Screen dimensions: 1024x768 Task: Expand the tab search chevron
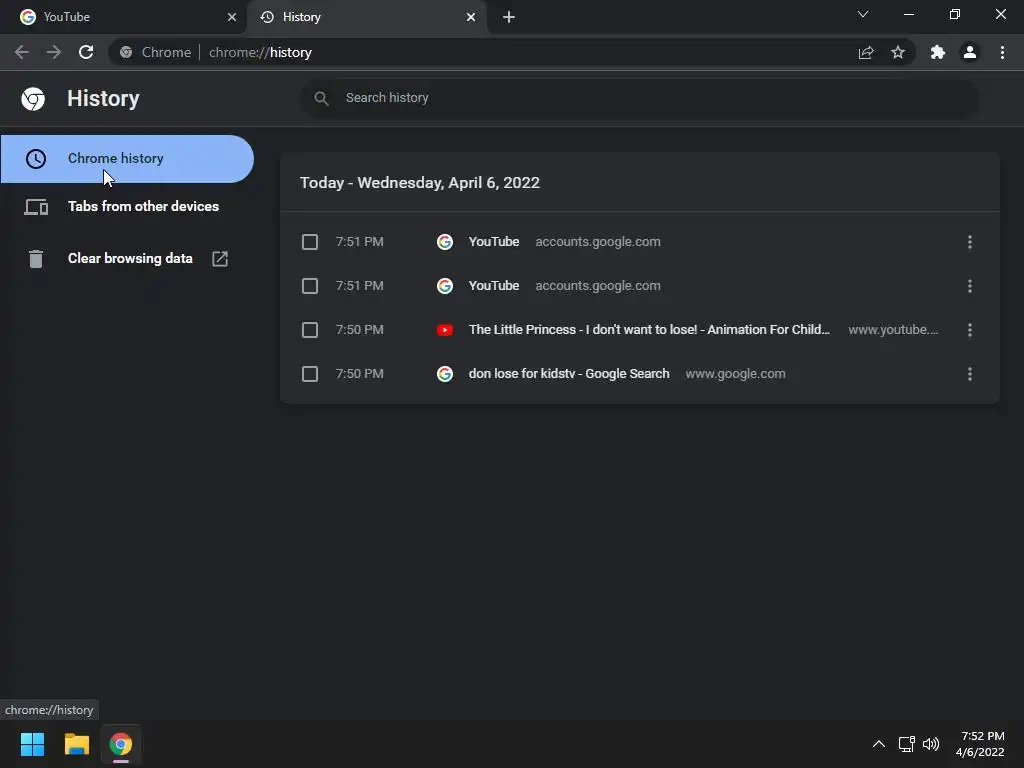pos(863,15)
